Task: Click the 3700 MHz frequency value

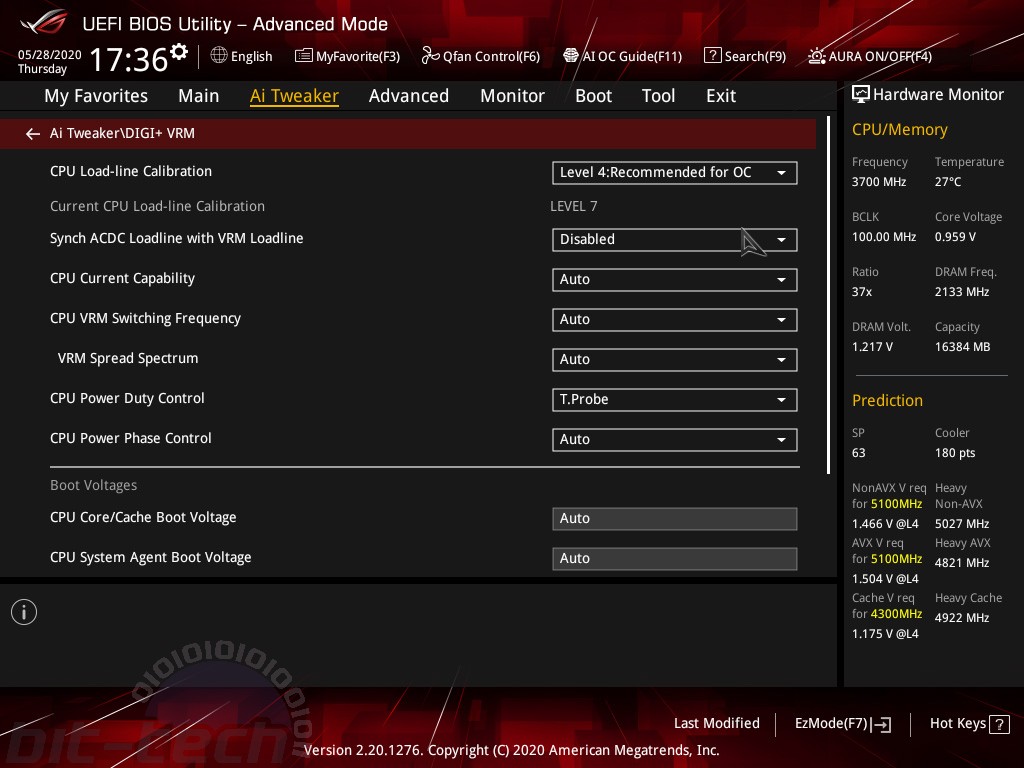Action: [878, 182]
